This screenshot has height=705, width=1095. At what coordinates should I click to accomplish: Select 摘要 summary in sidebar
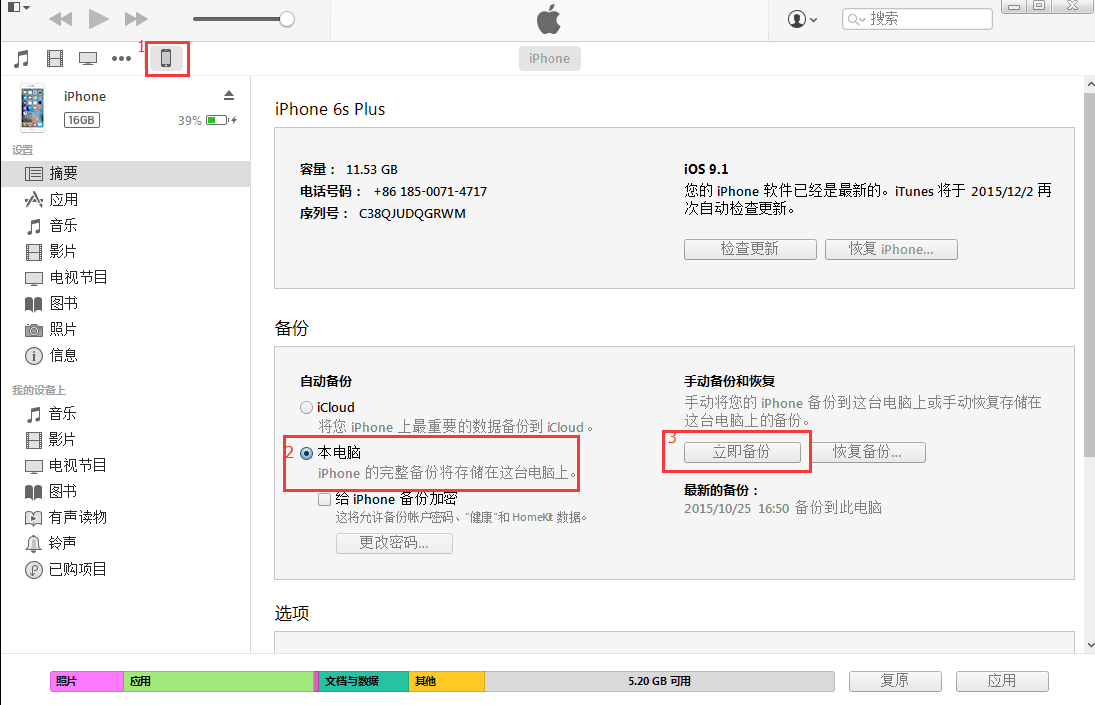[126, 174]
